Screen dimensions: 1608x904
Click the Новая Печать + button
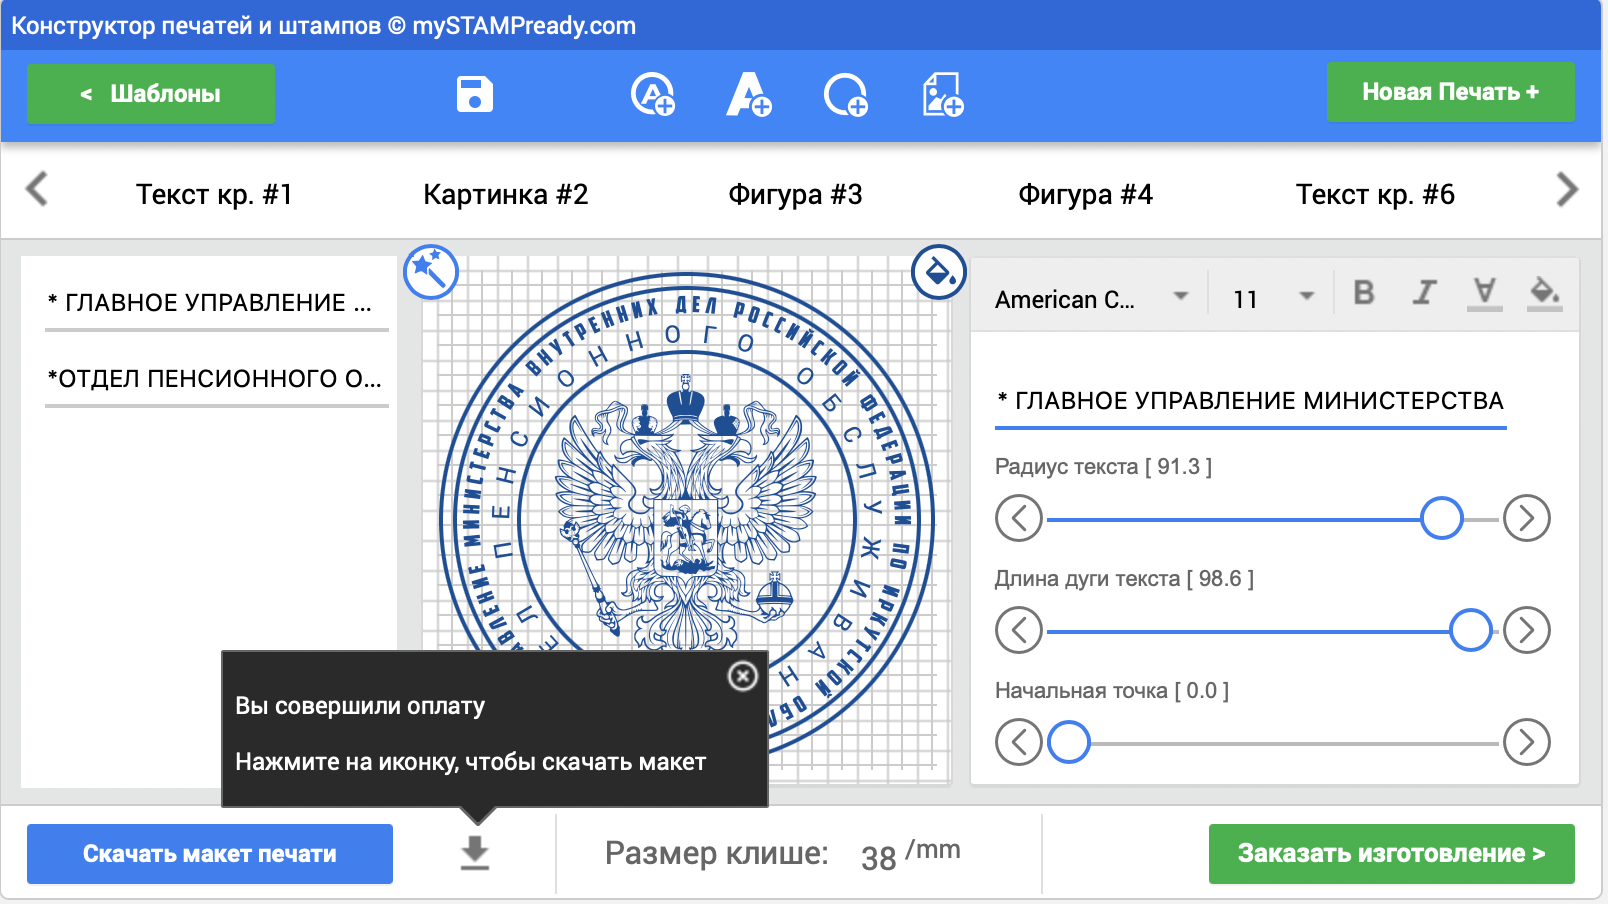coord(1451,92)
